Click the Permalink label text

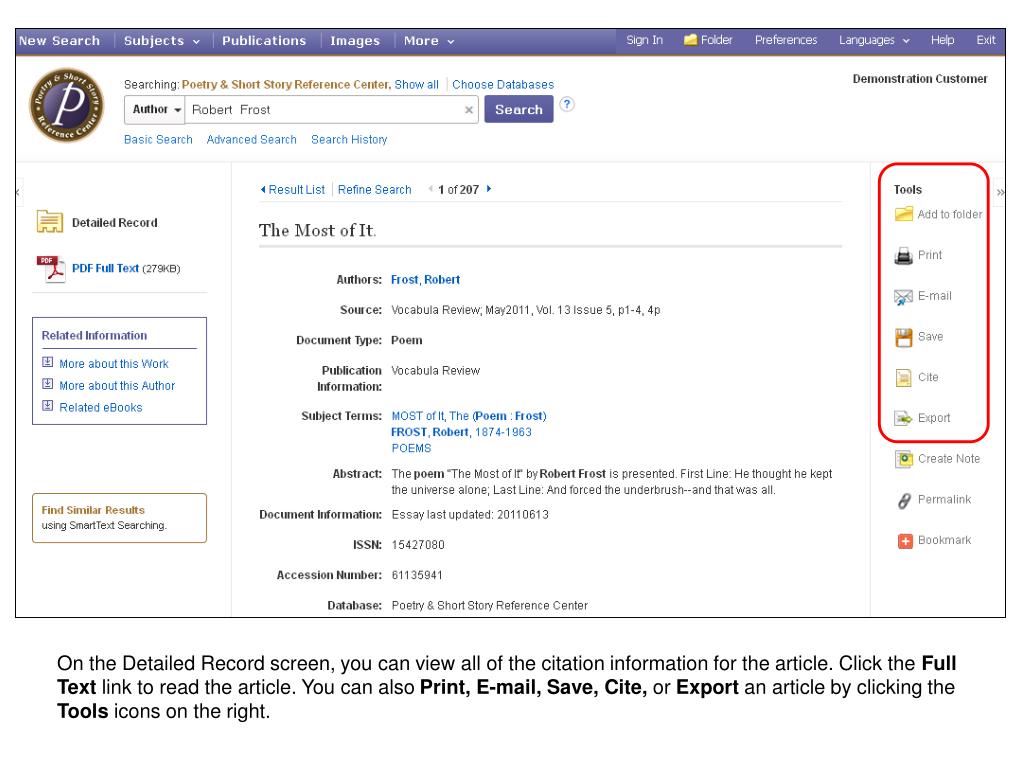point(944,500)
